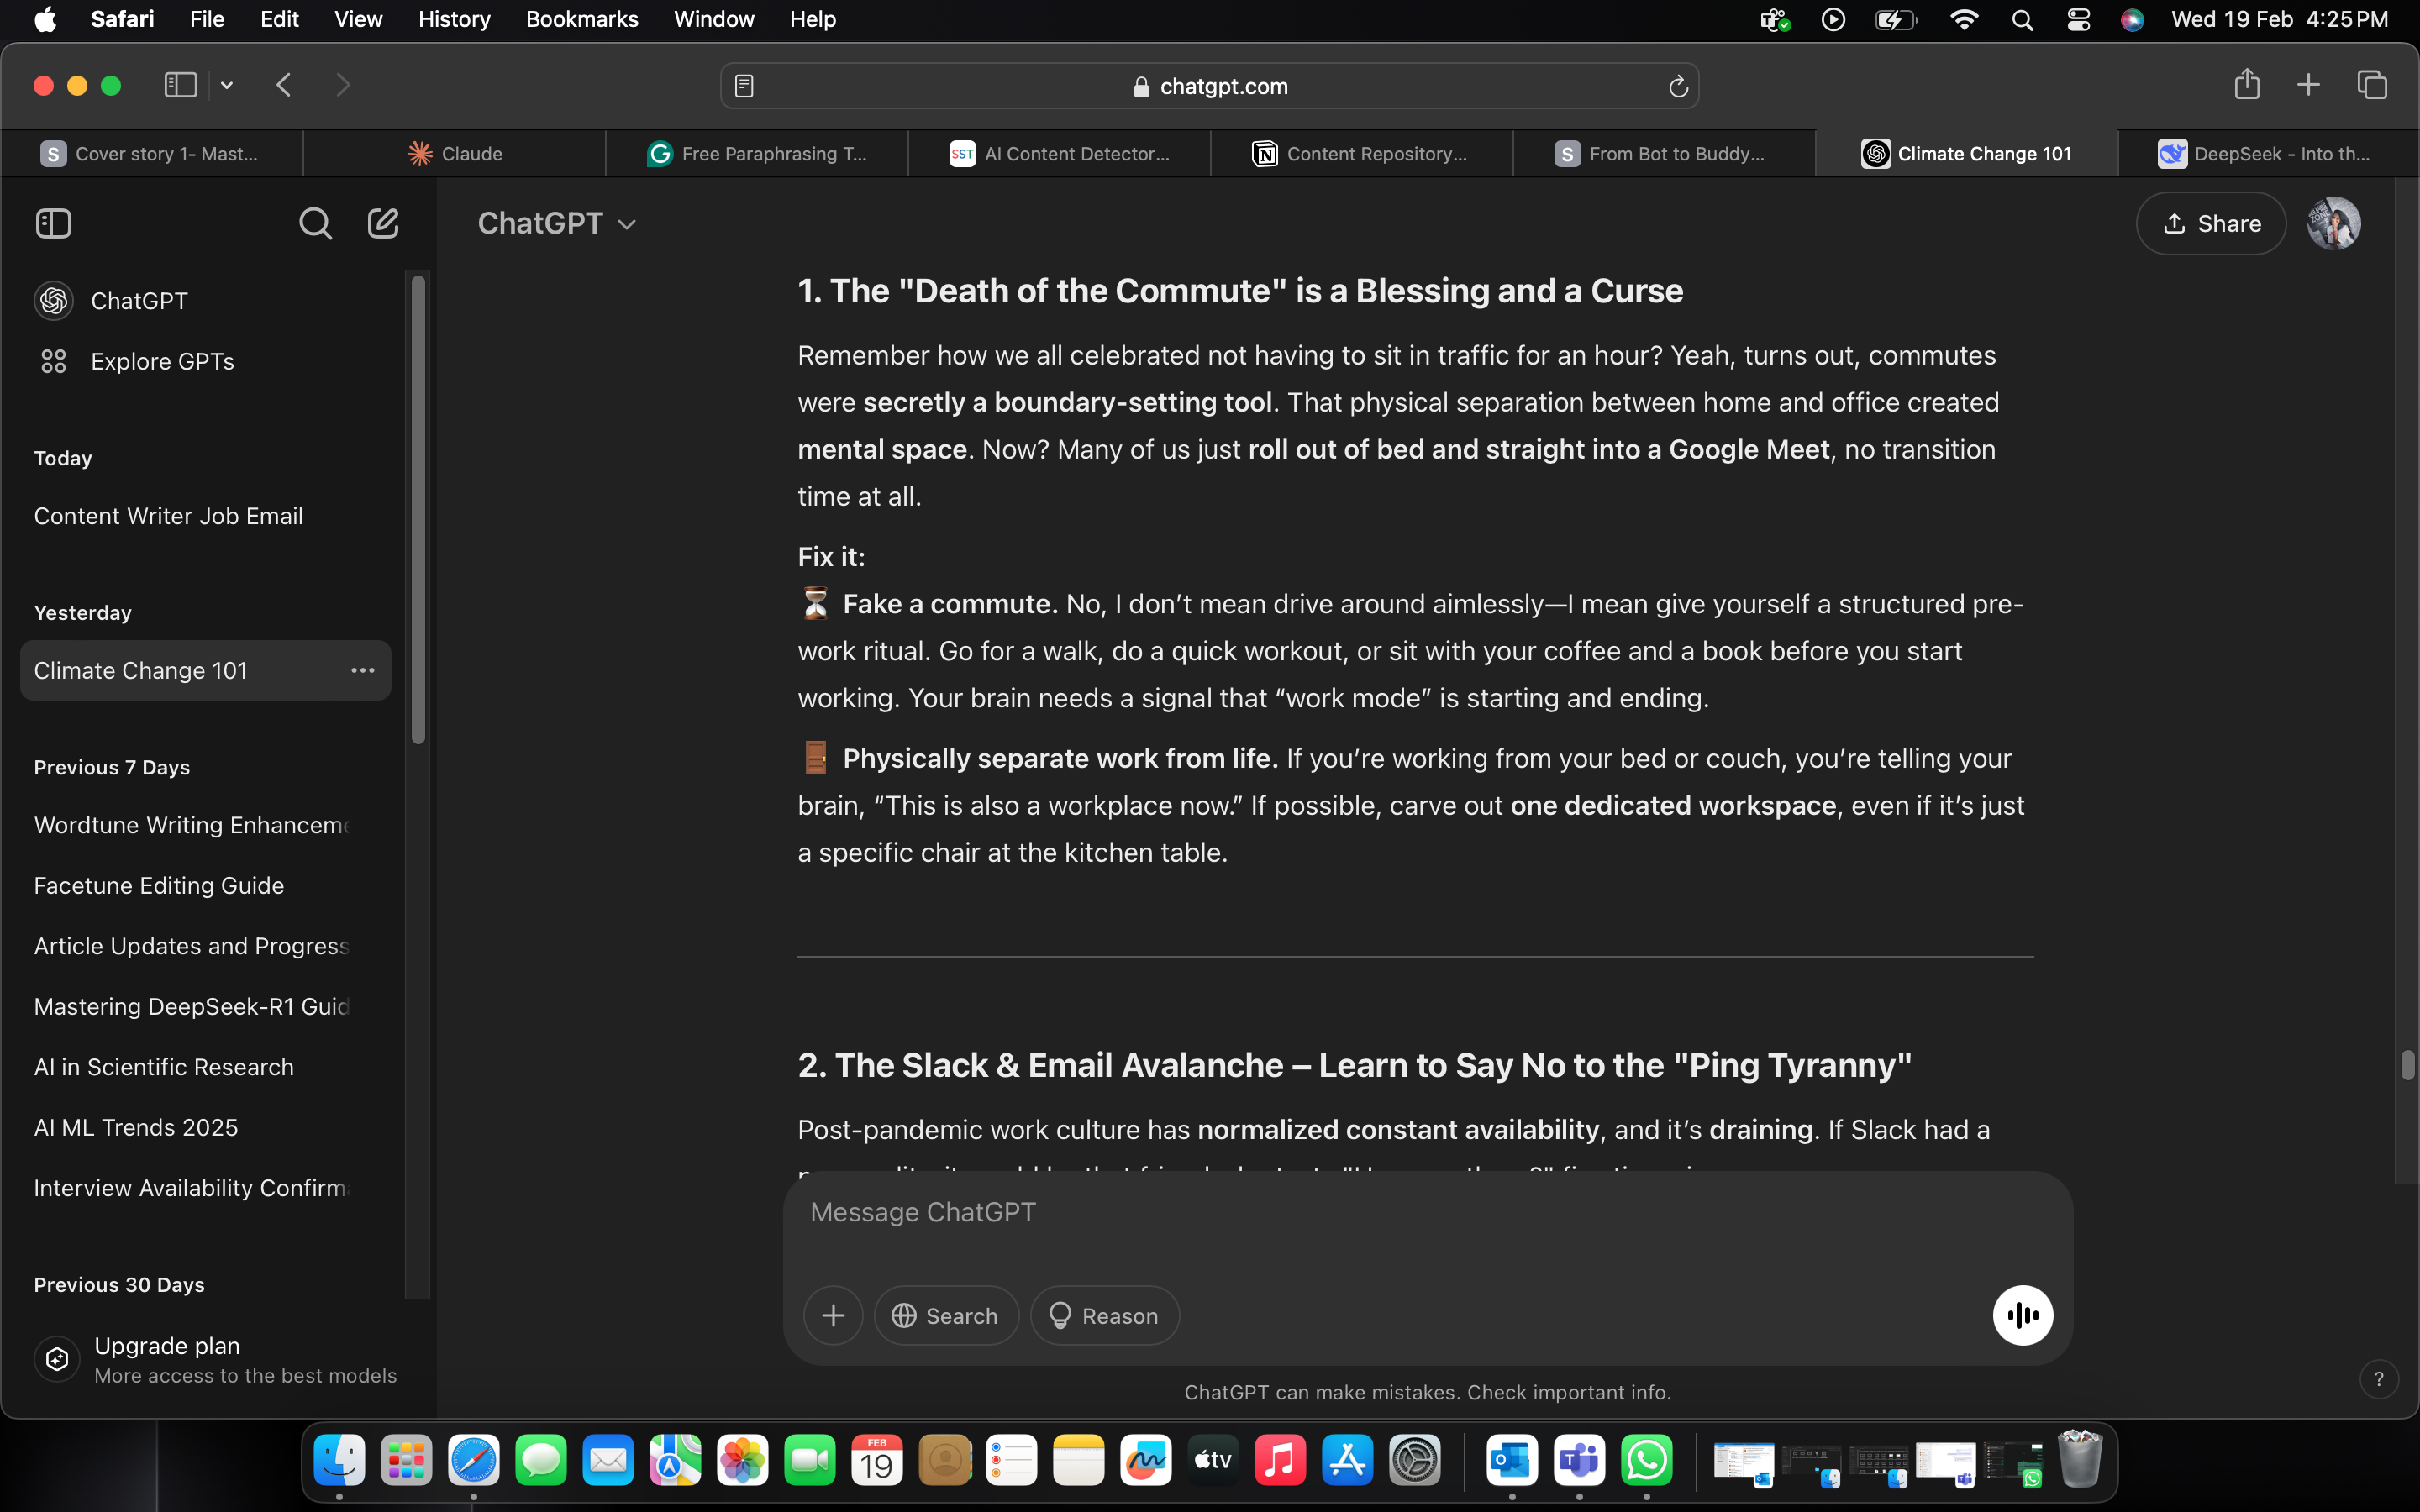Go back with Safari back arrow
This screenshot has height=1512, width=2420.
click(x=284, y=85)
